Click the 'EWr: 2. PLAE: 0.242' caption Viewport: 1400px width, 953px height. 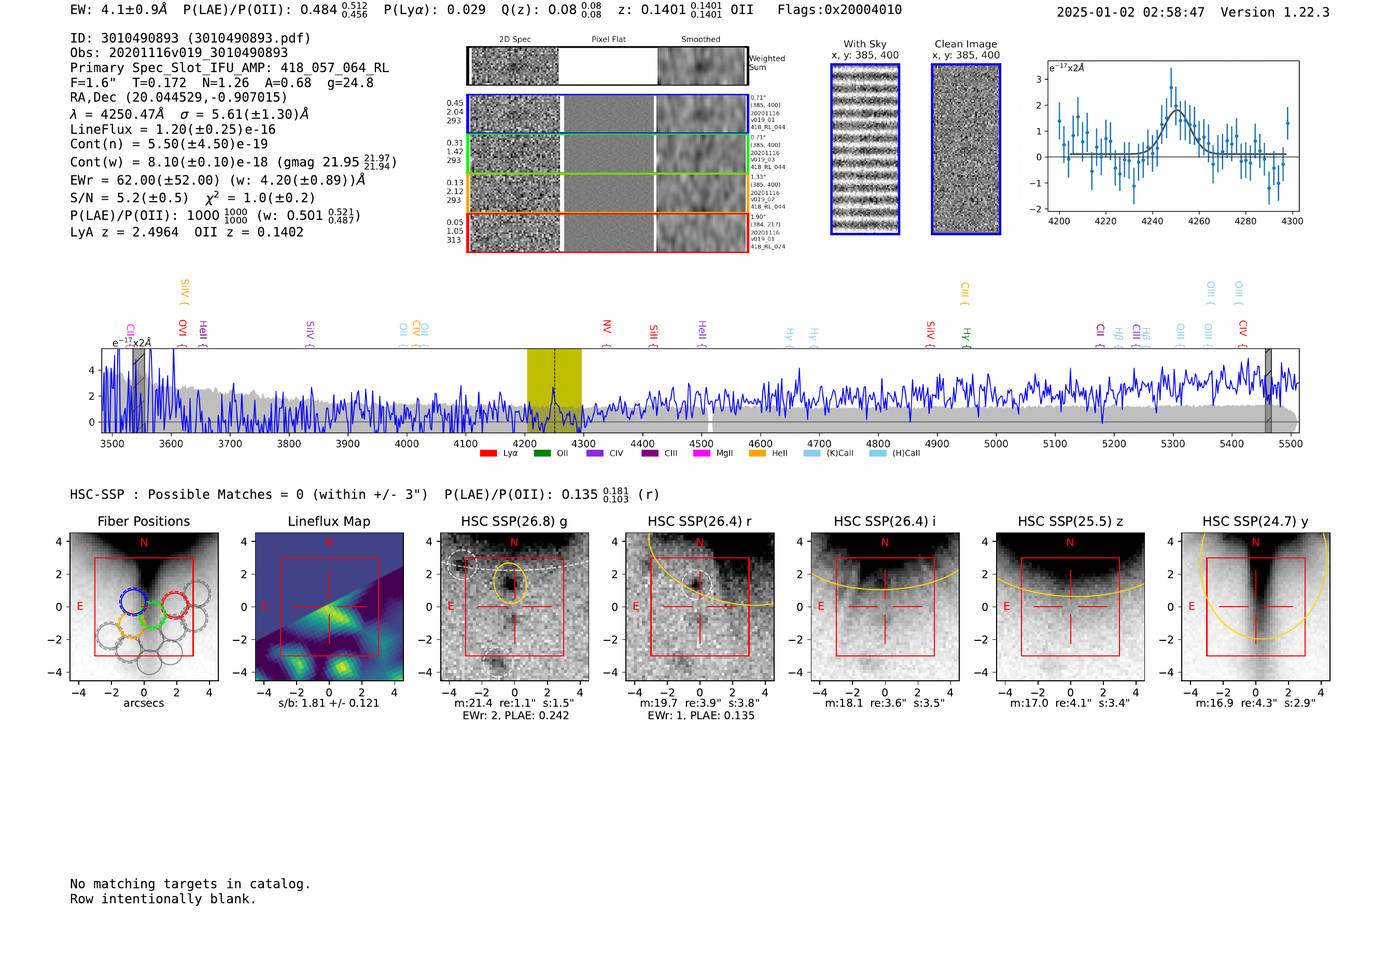coord(514,715)
